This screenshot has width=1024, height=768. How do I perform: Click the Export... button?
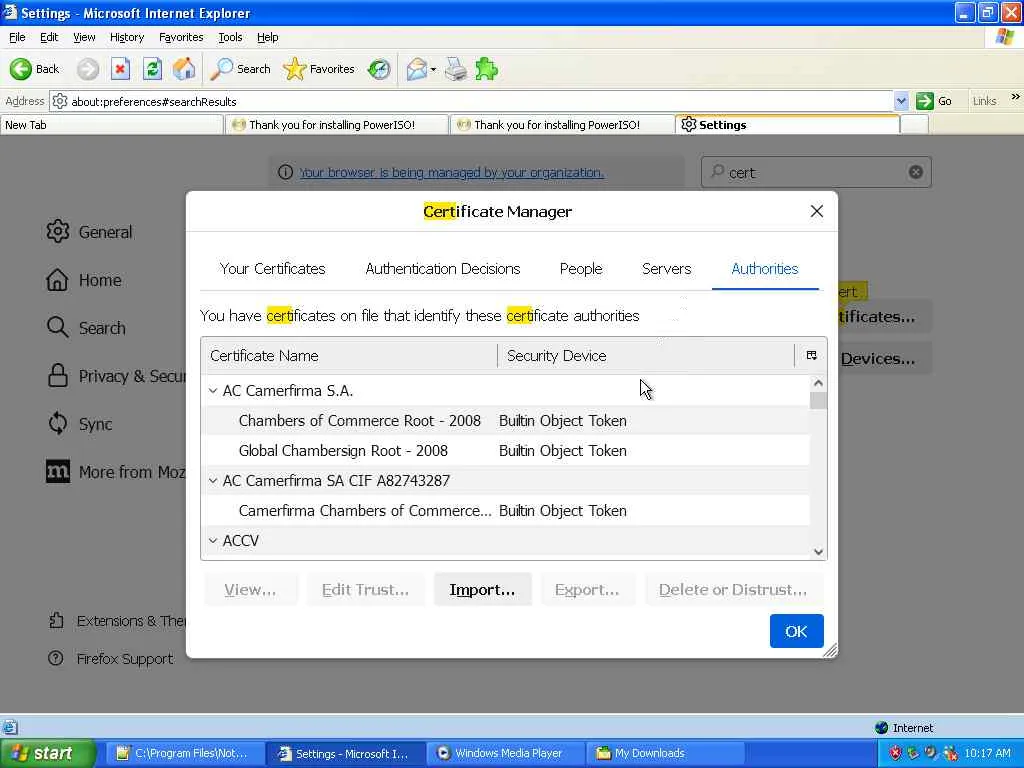(x=586, y=589)
